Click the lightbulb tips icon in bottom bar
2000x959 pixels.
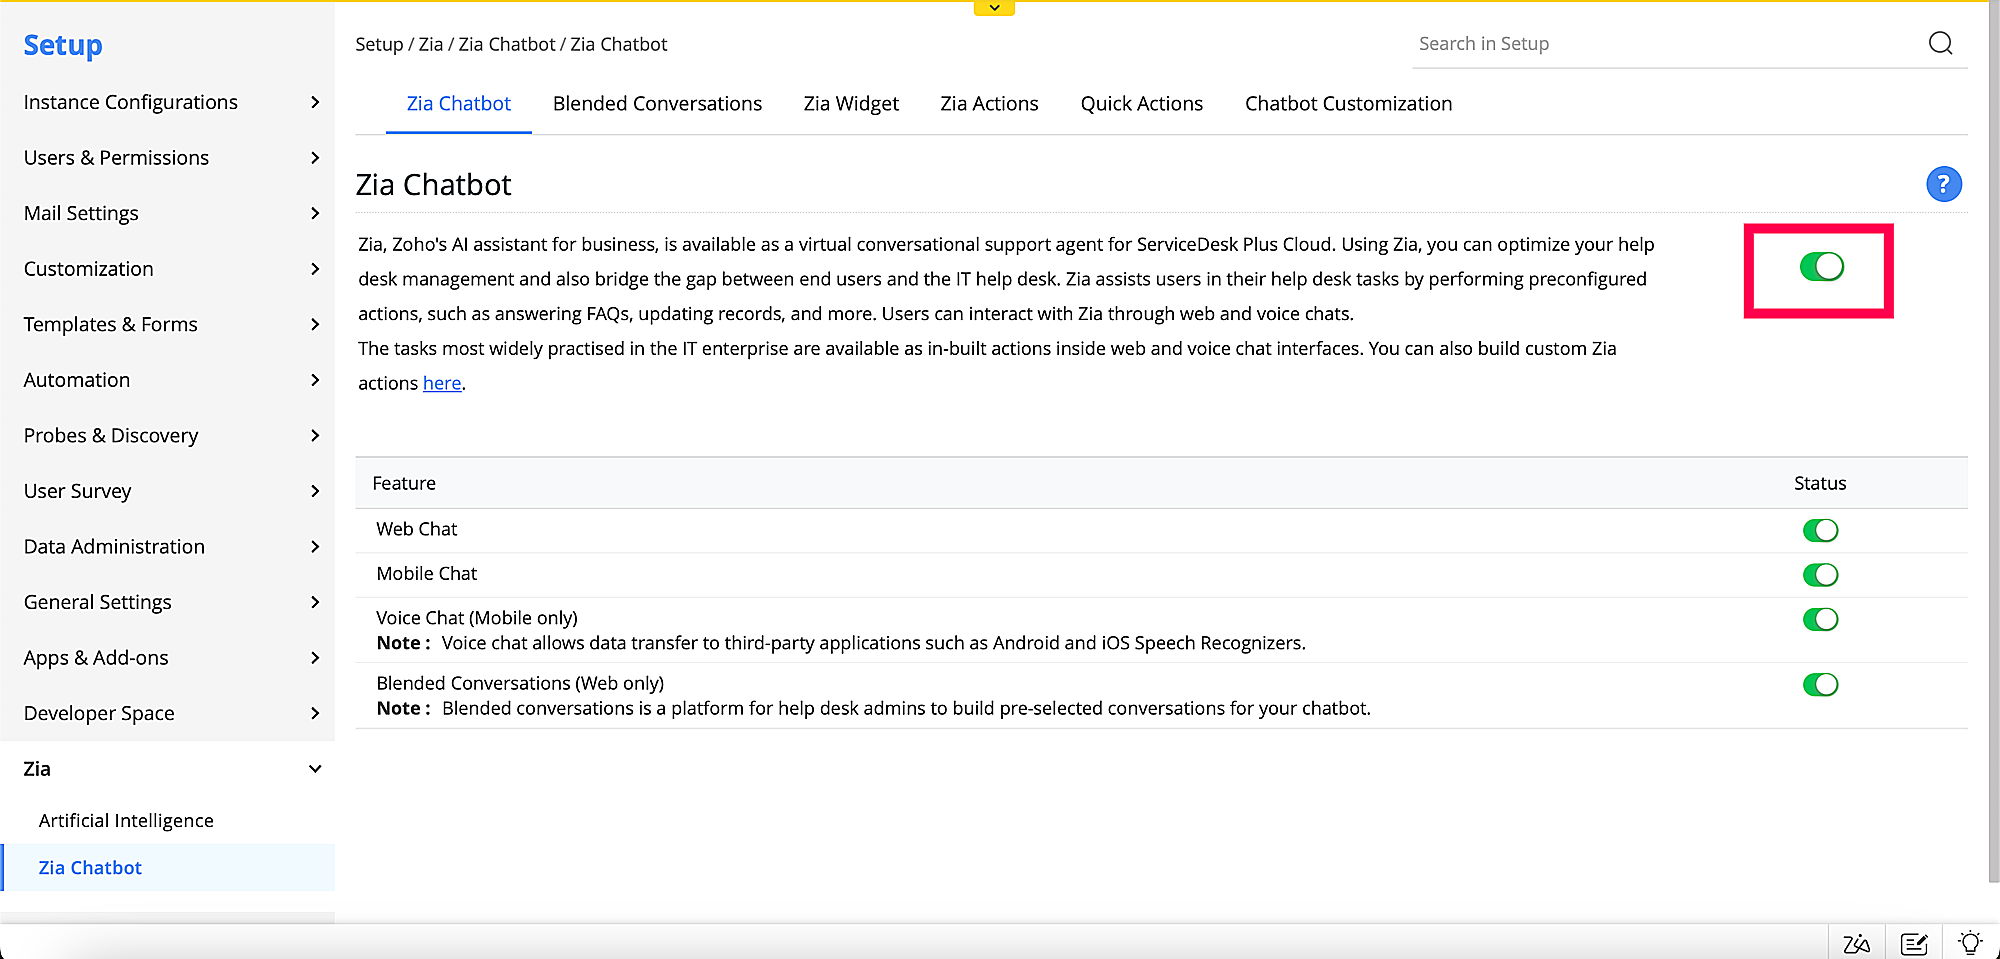(1970, 942)
